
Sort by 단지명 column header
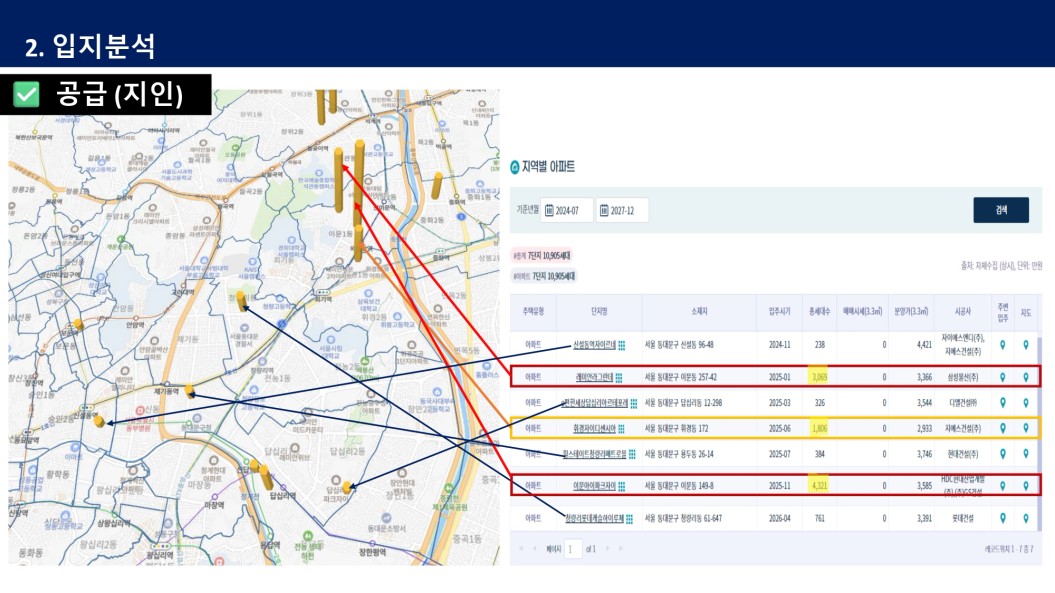point(599,312)
